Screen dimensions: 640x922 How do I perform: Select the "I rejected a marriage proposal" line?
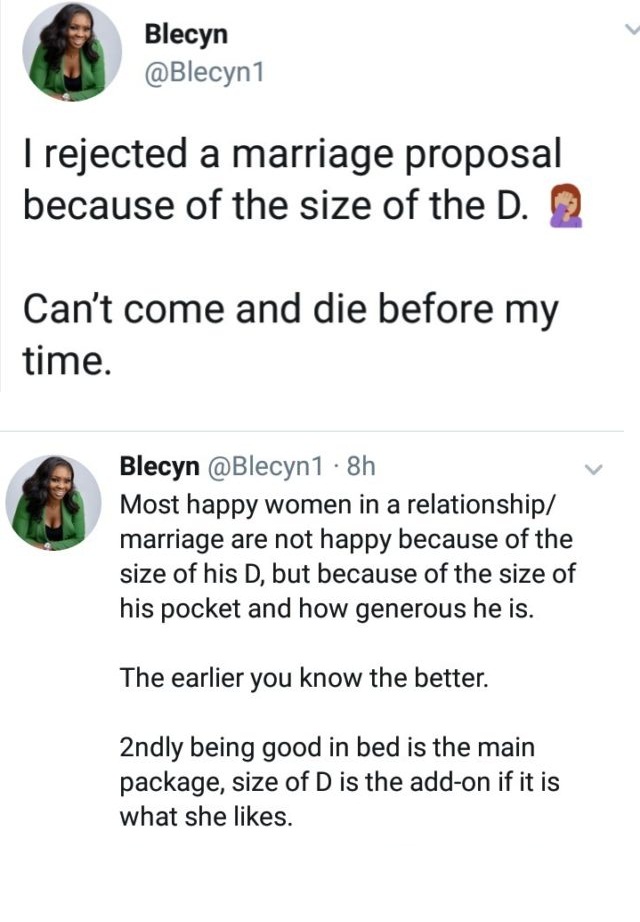292,155
